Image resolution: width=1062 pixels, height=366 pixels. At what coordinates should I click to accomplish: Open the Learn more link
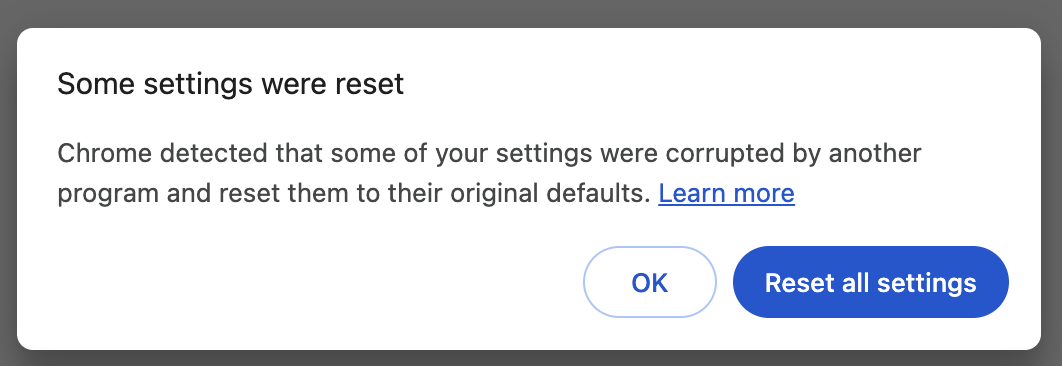(726, 194)
